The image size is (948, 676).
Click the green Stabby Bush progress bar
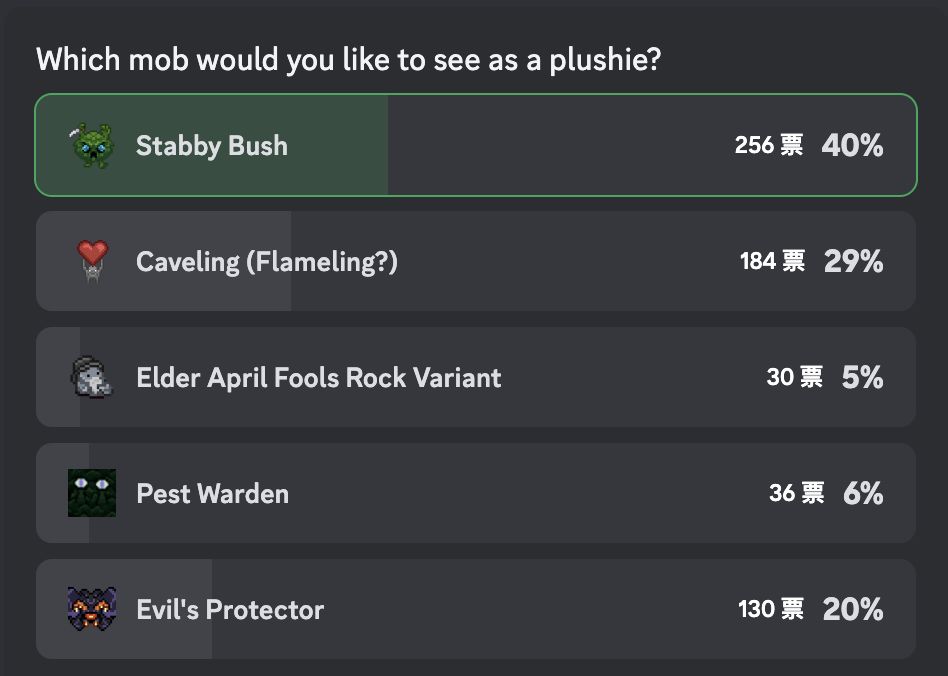click(212, 145)
